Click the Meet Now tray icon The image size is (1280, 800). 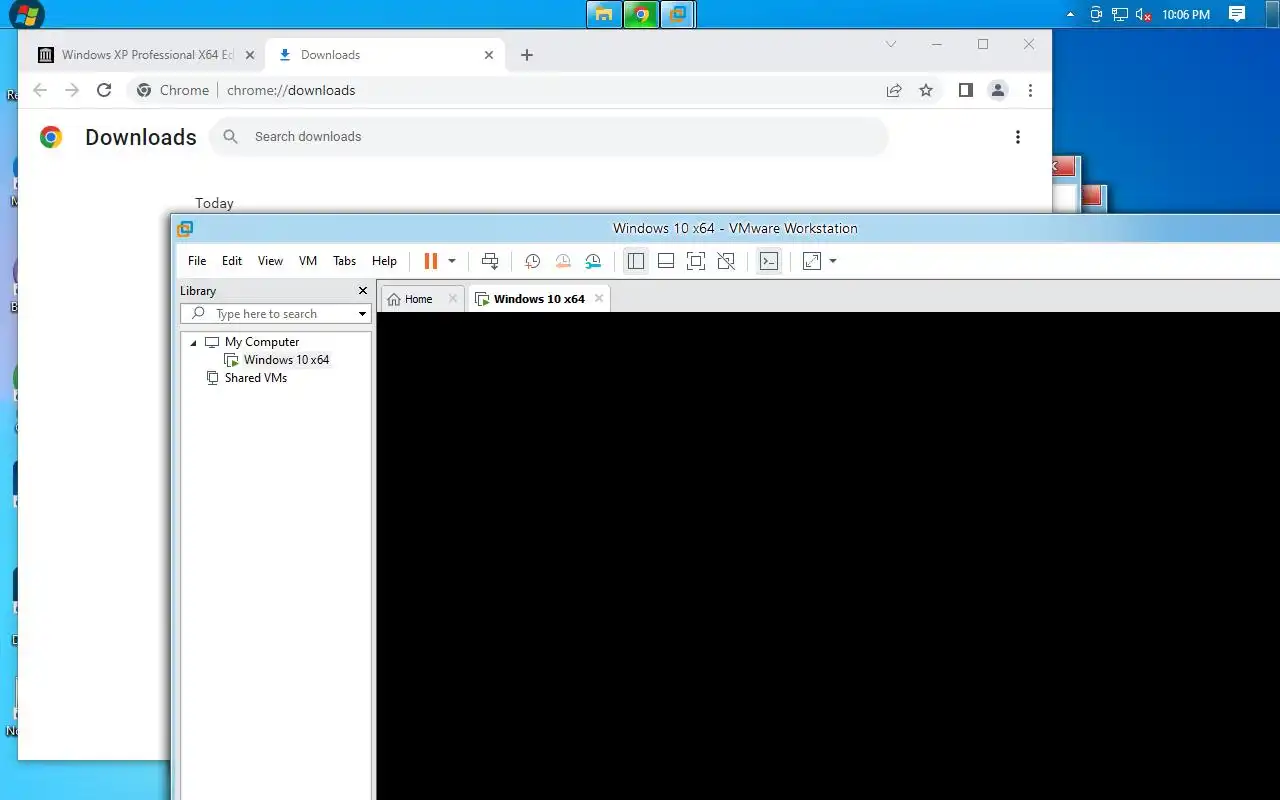coord(1096,15)
